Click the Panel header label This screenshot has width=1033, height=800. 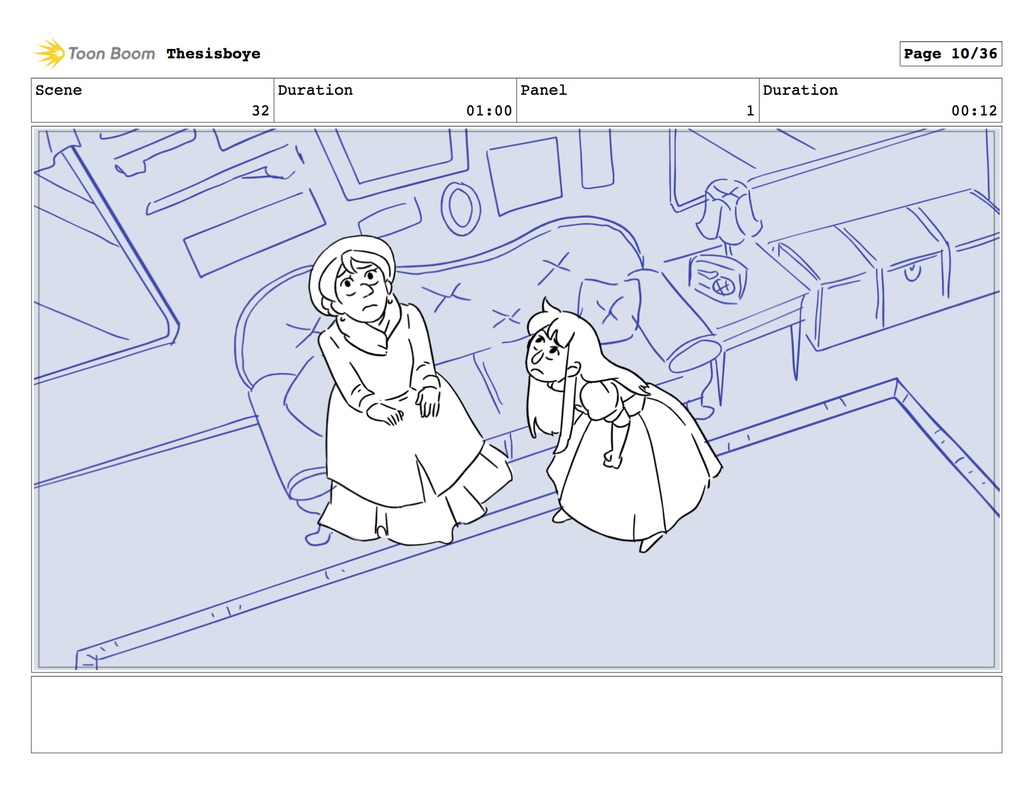click(544, 90)
